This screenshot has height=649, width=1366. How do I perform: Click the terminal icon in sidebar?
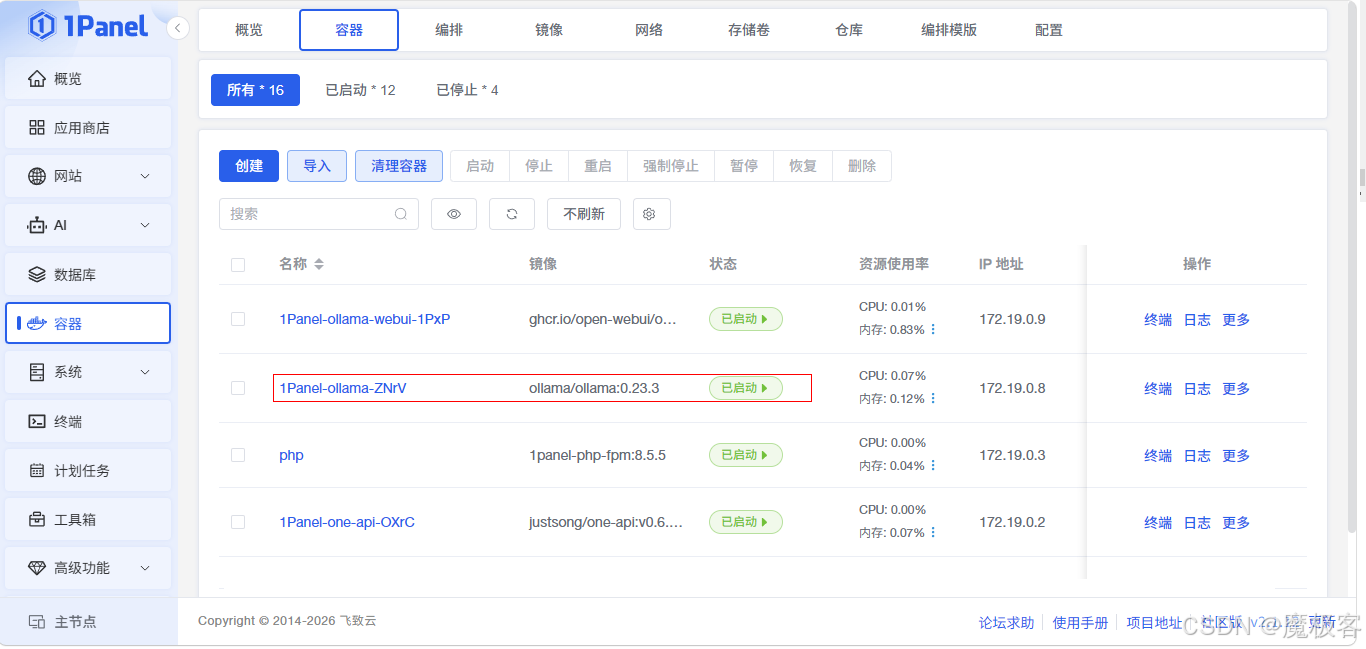(x=37, y=421)
